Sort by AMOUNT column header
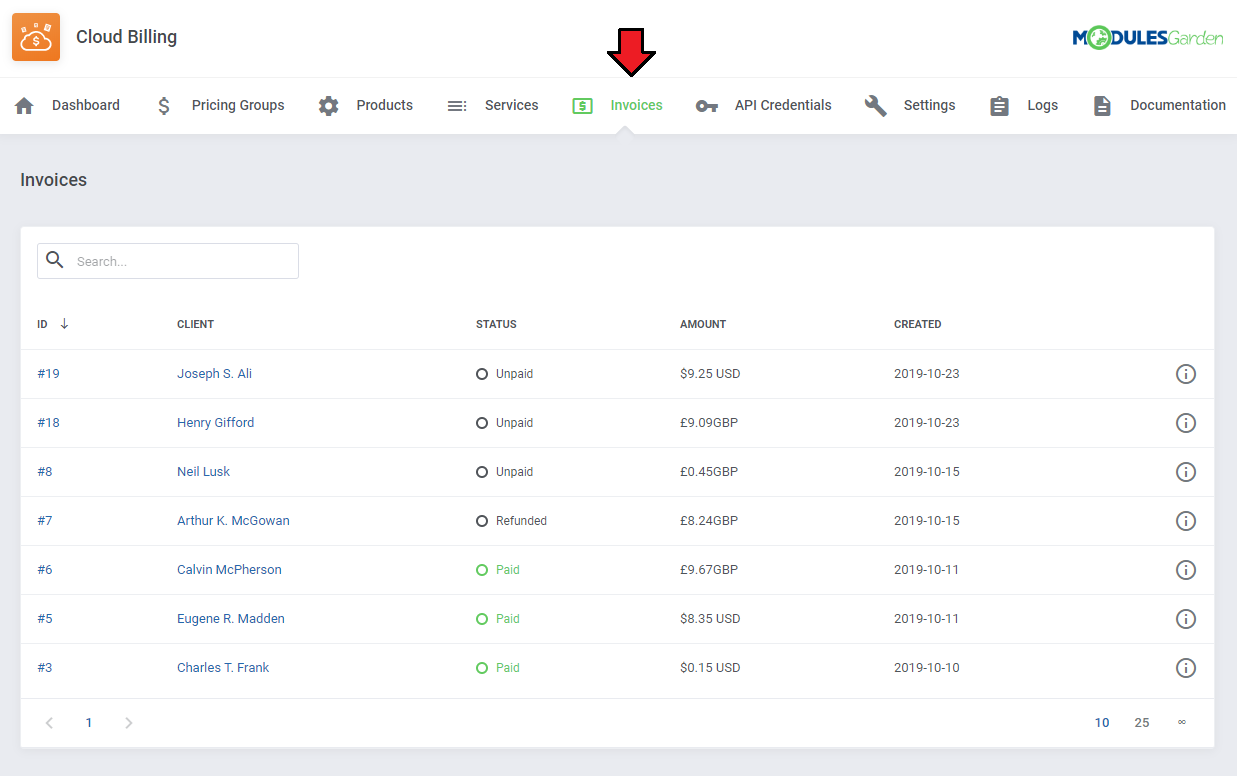1237x776 pixels. (703, 324)
